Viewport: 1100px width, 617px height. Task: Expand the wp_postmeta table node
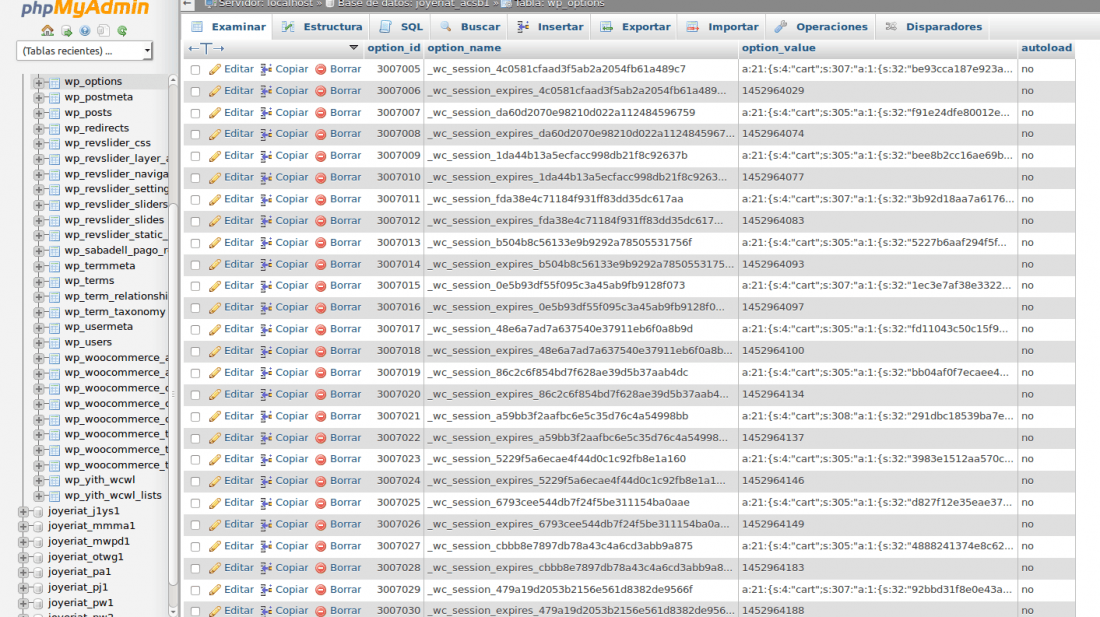tap(39, 97)
